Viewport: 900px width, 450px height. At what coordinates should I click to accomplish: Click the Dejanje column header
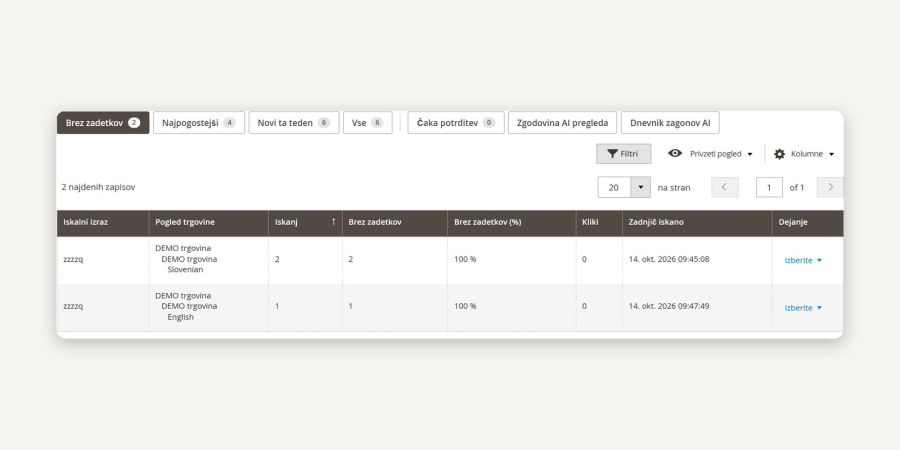[x=807, y=223]
